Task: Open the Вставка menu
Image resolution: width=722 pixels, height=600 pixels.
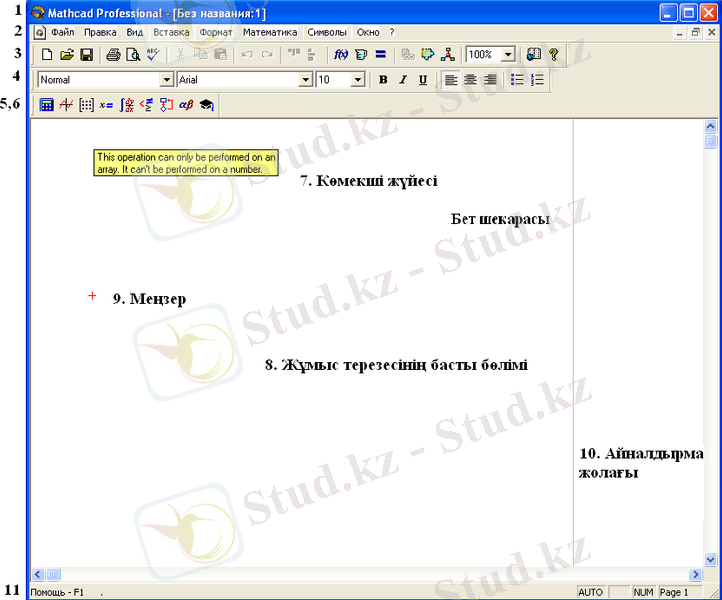Action: 171,32
